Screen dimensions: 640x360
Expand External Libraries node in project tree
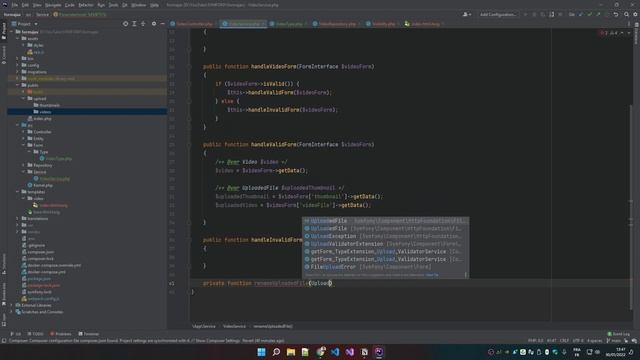pyautogui.click(x=12, y=305)
